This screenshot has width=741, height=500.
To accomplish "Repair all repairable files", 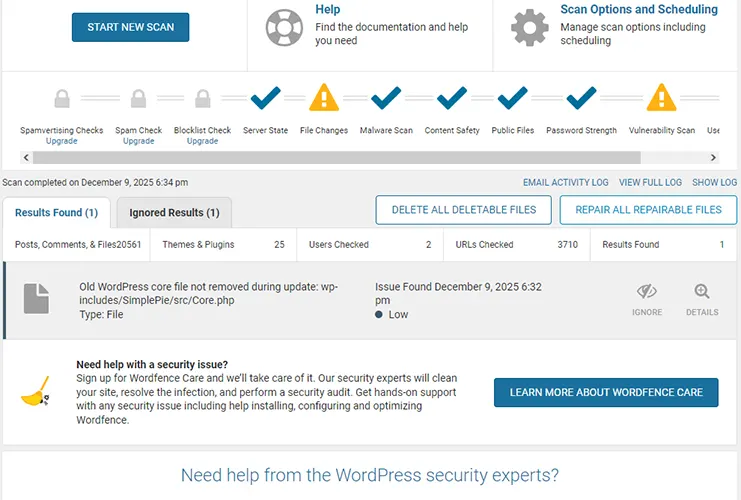I will (648, 210).
